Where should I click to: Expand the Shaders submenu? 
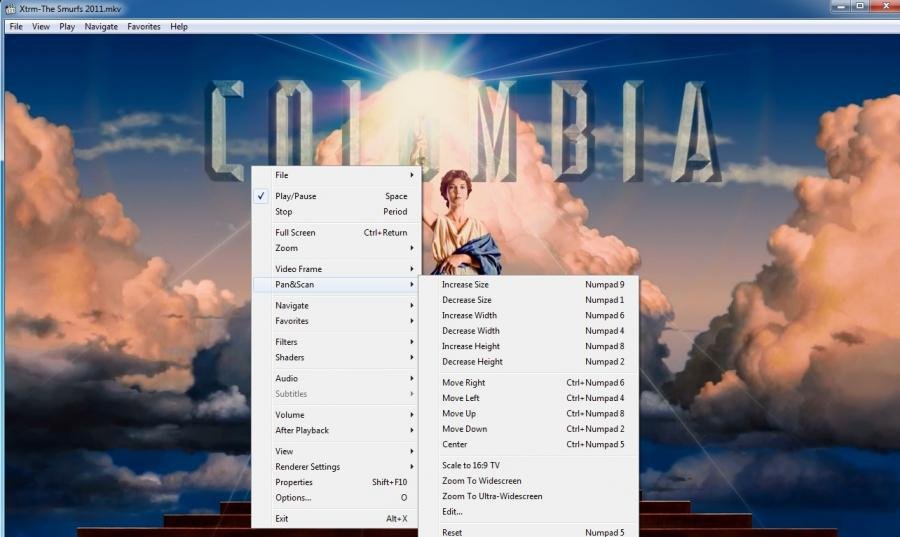[337, 357]
